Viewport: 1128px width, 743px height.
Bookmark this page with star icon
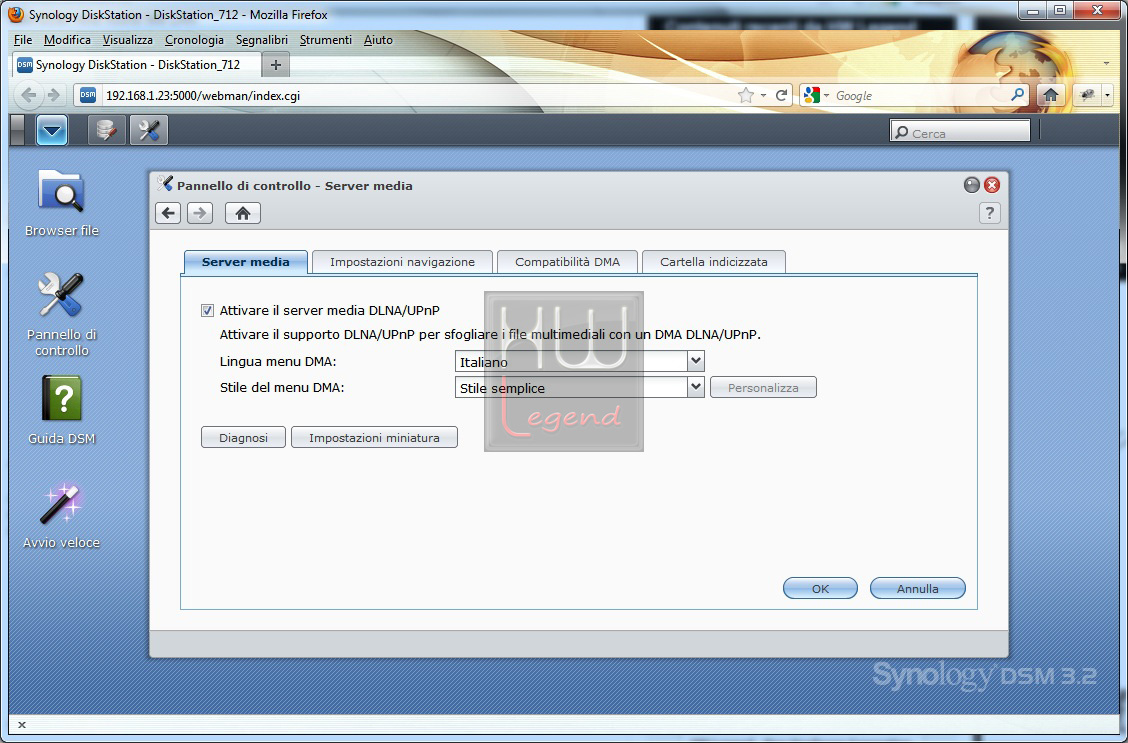(745, 95)
